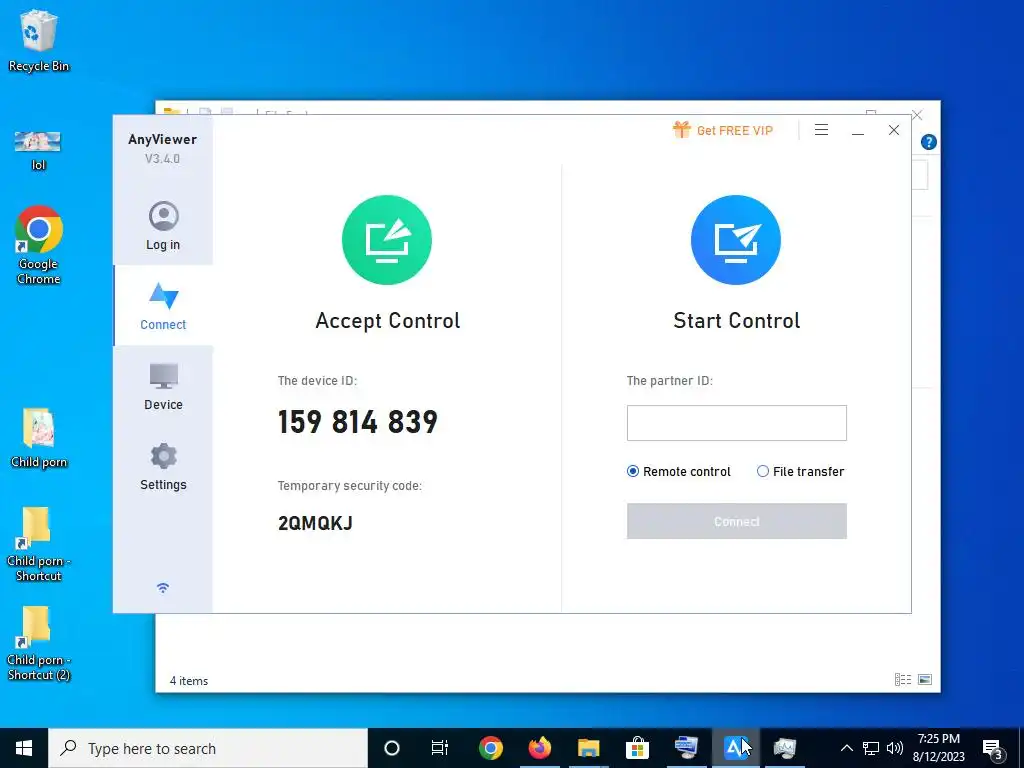This screenshot has width=1024, height=768.
Task: Select the Remote control radio button
Action: click(x=633, y=472)
